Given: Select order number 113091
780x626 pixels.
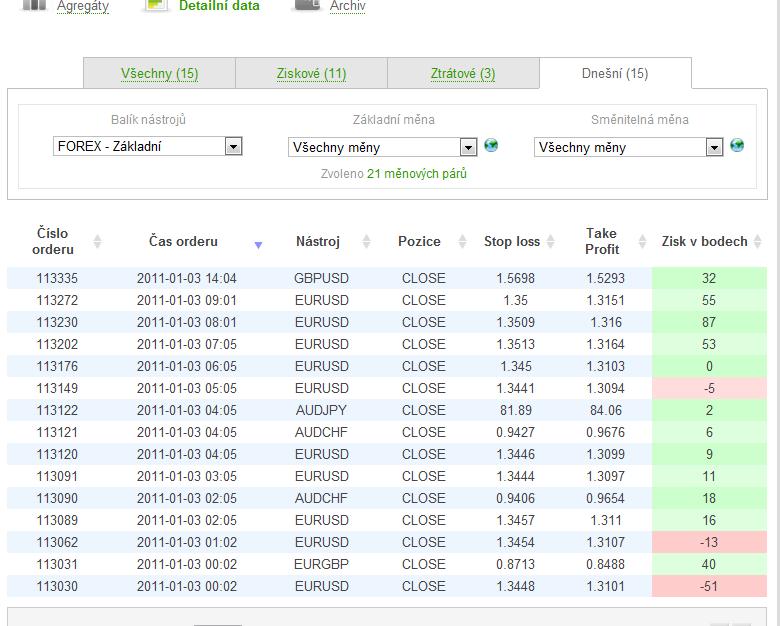Looking at the screenshot, I should coord(57,476).
